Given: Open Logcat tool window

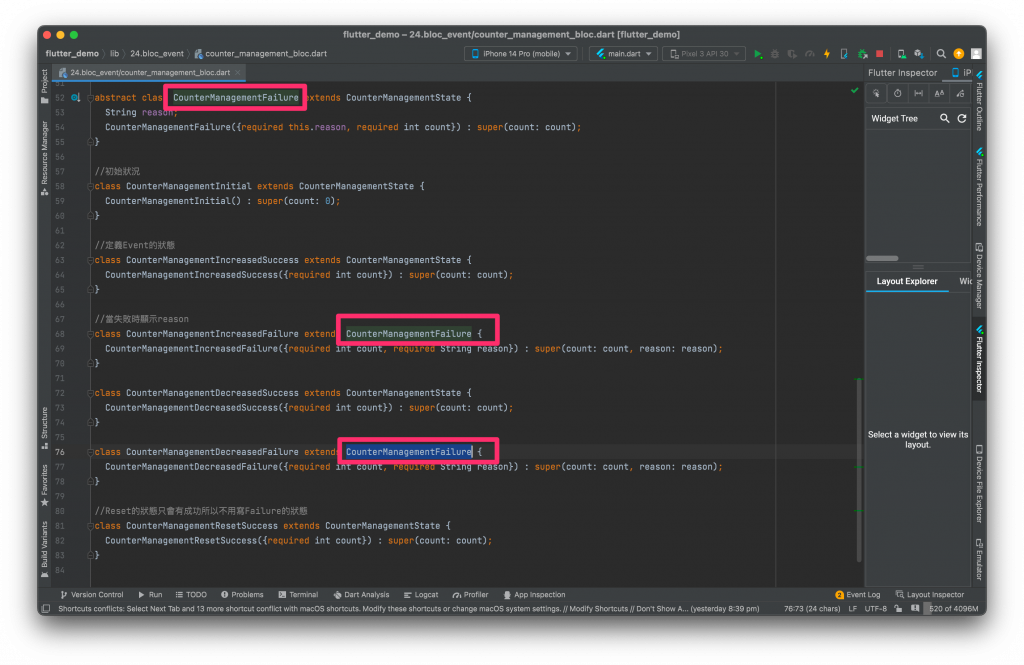Looking at the screenshot, I should (x=421, y=595).
